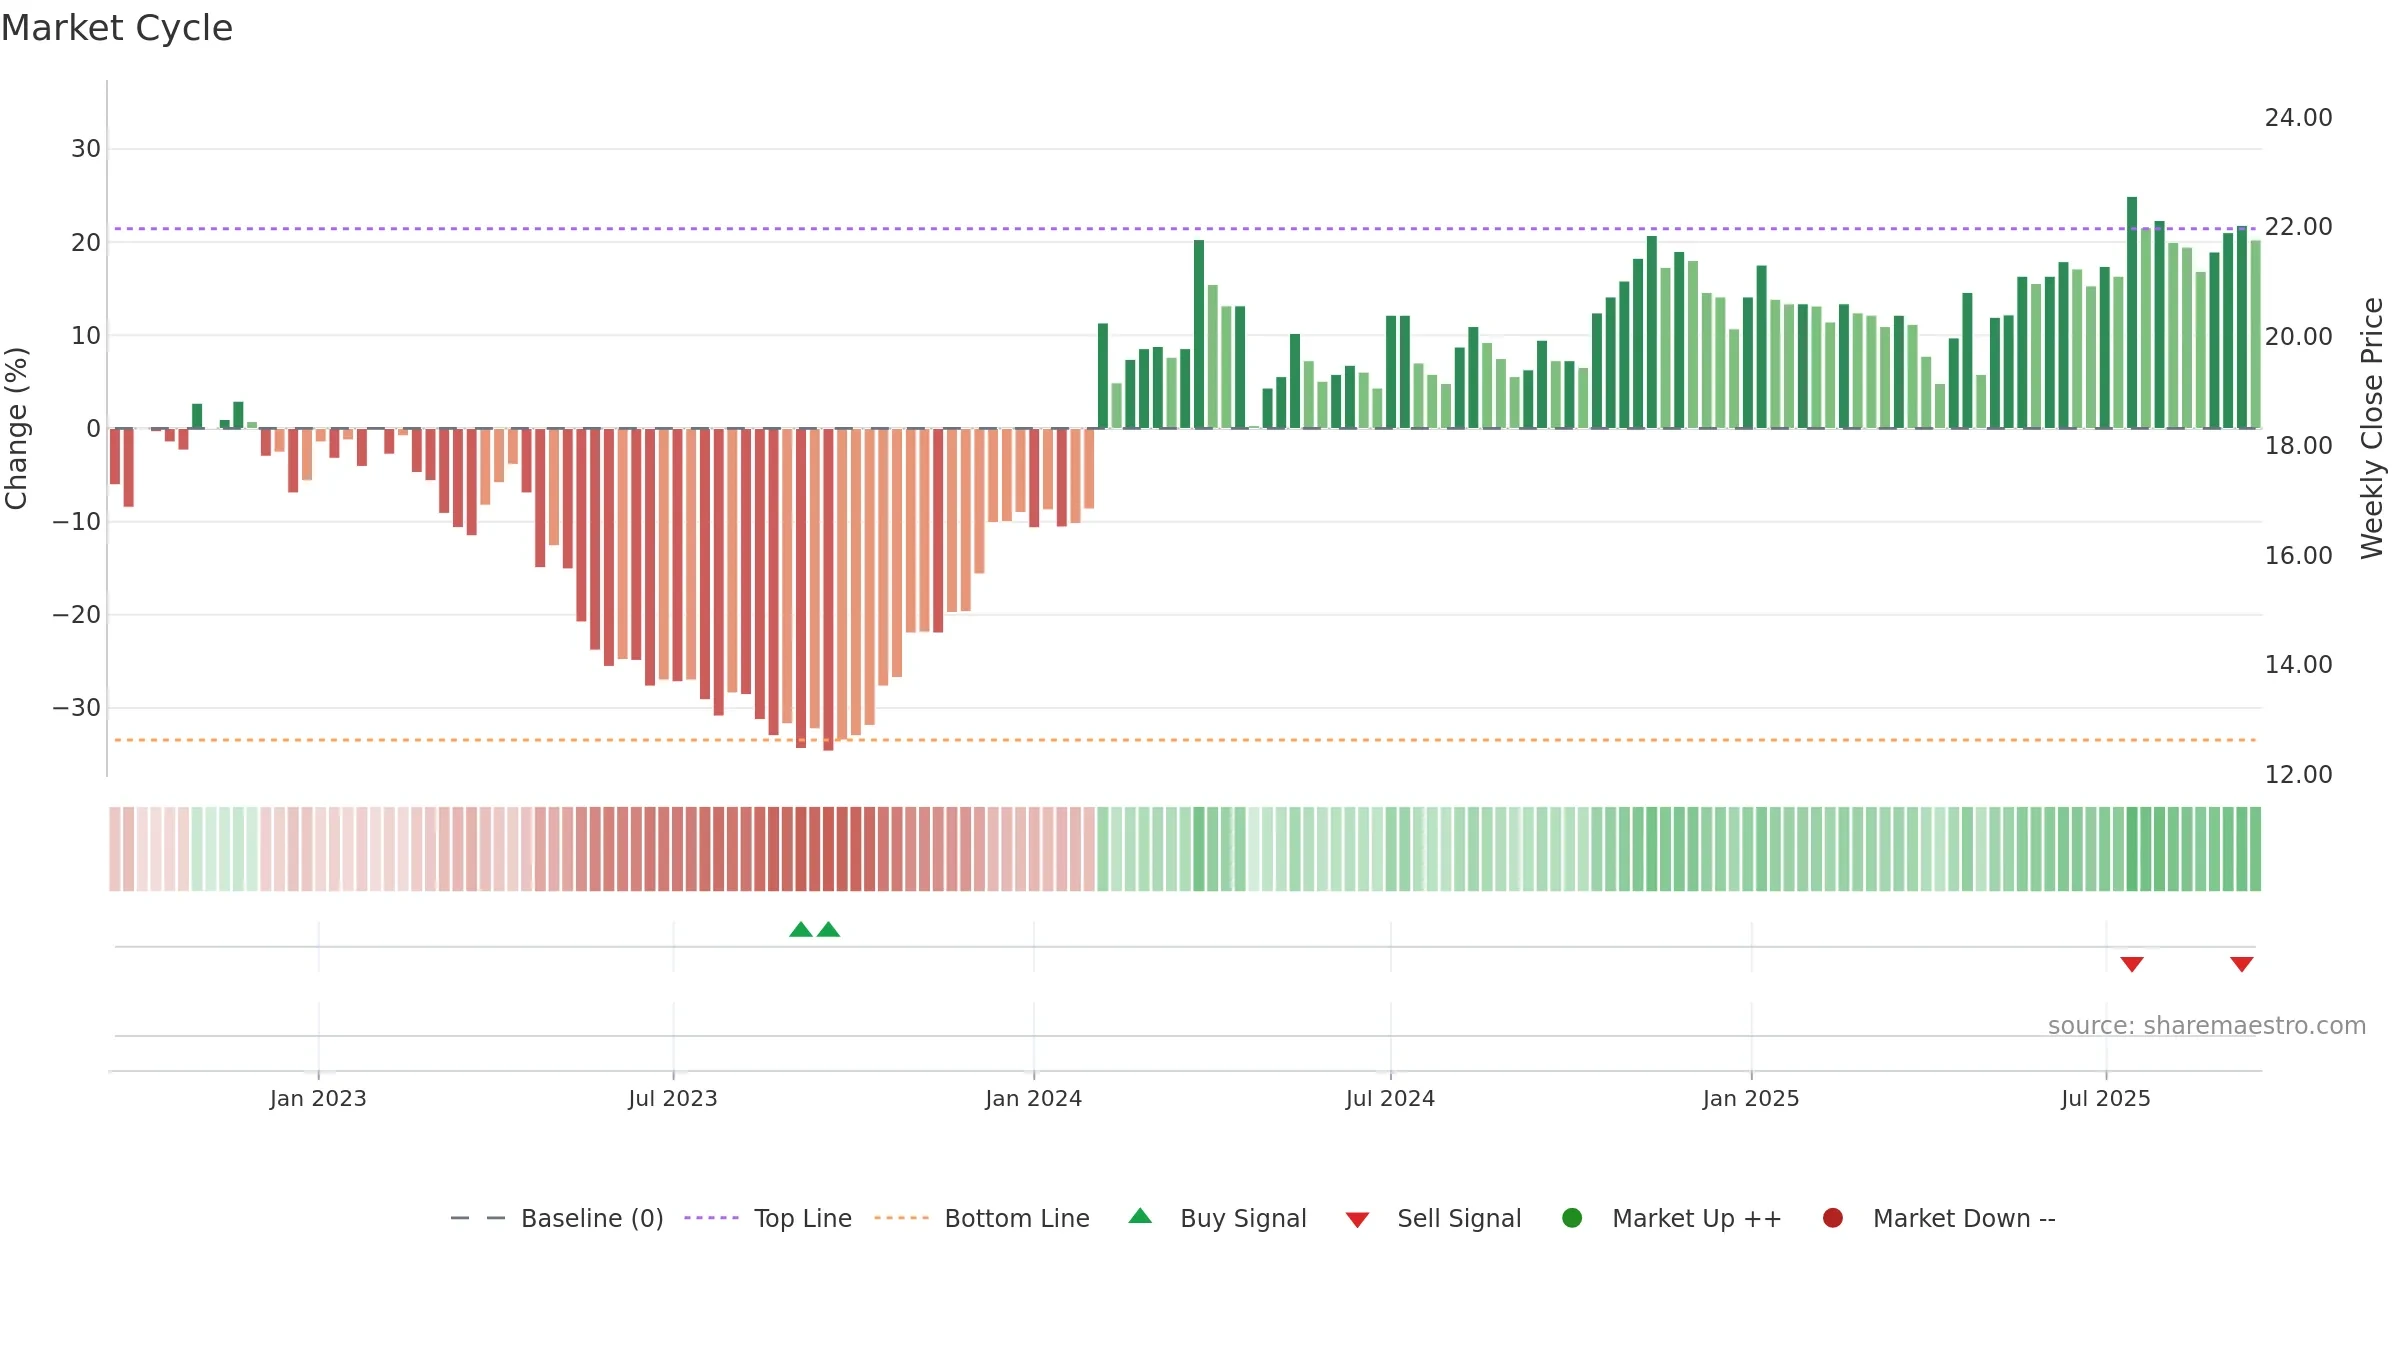
Task: Click the Jul 2025 axis label
Action: point(2106,1098)
